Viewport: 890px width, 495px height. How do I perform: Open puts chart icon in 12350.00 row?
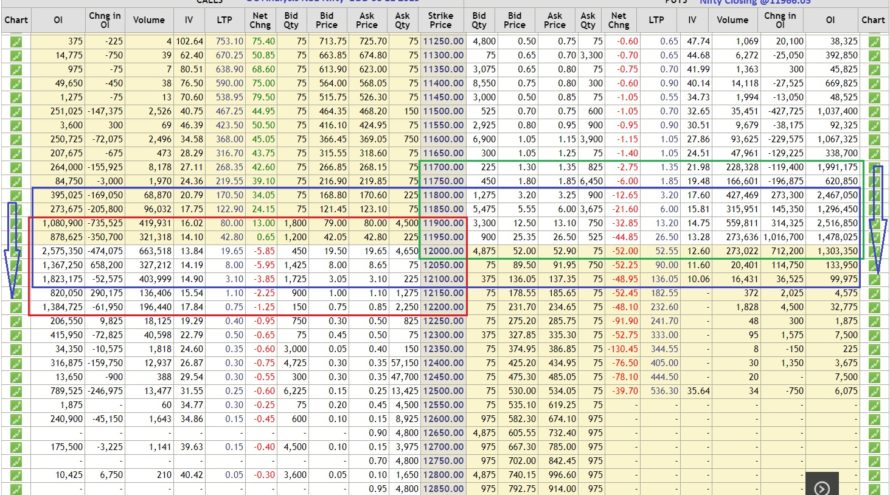(874, 349)
